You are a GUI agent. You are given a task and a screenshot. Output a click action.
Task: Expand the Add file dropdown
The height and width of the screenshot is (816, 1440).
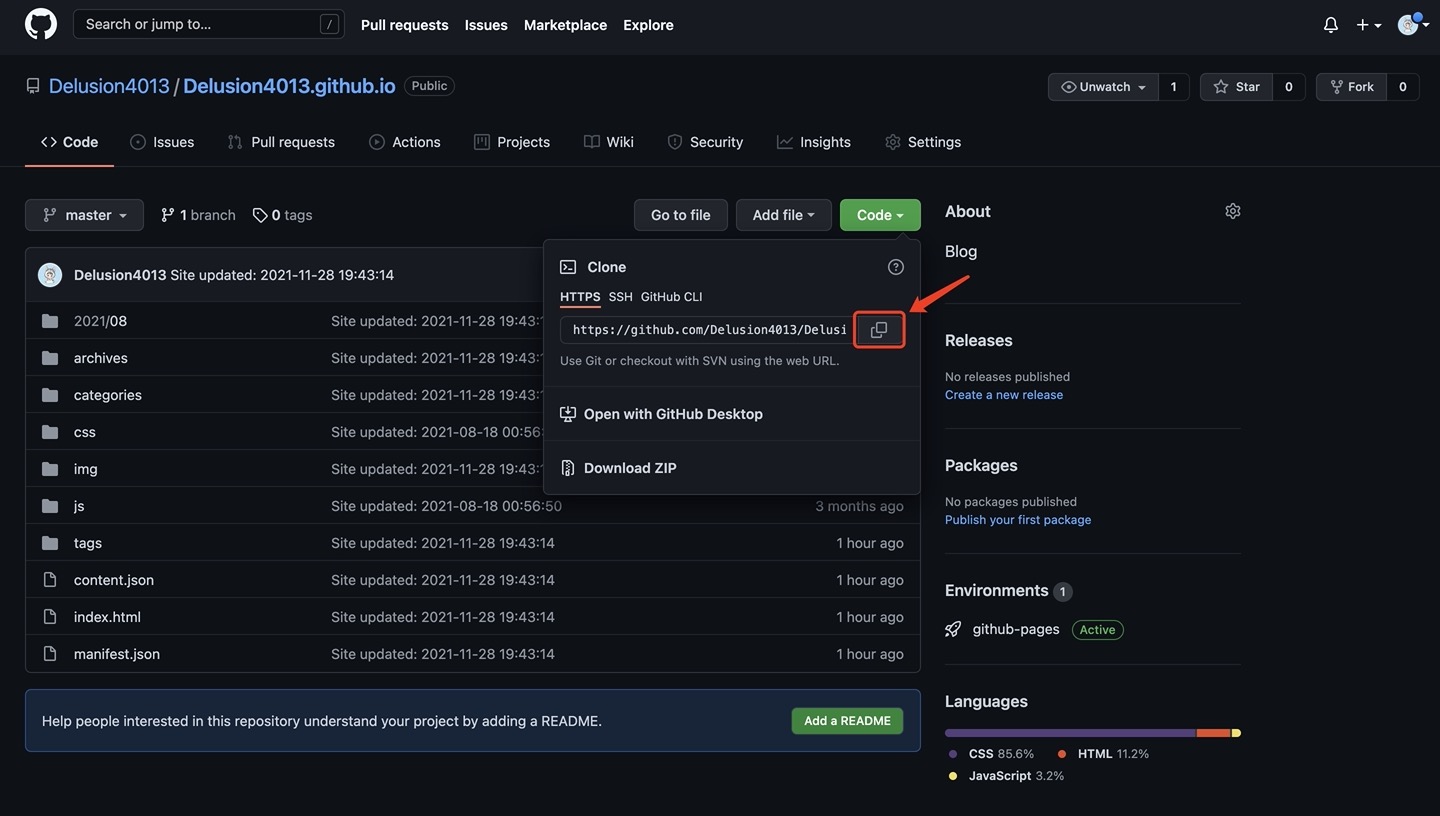[784, 215]
